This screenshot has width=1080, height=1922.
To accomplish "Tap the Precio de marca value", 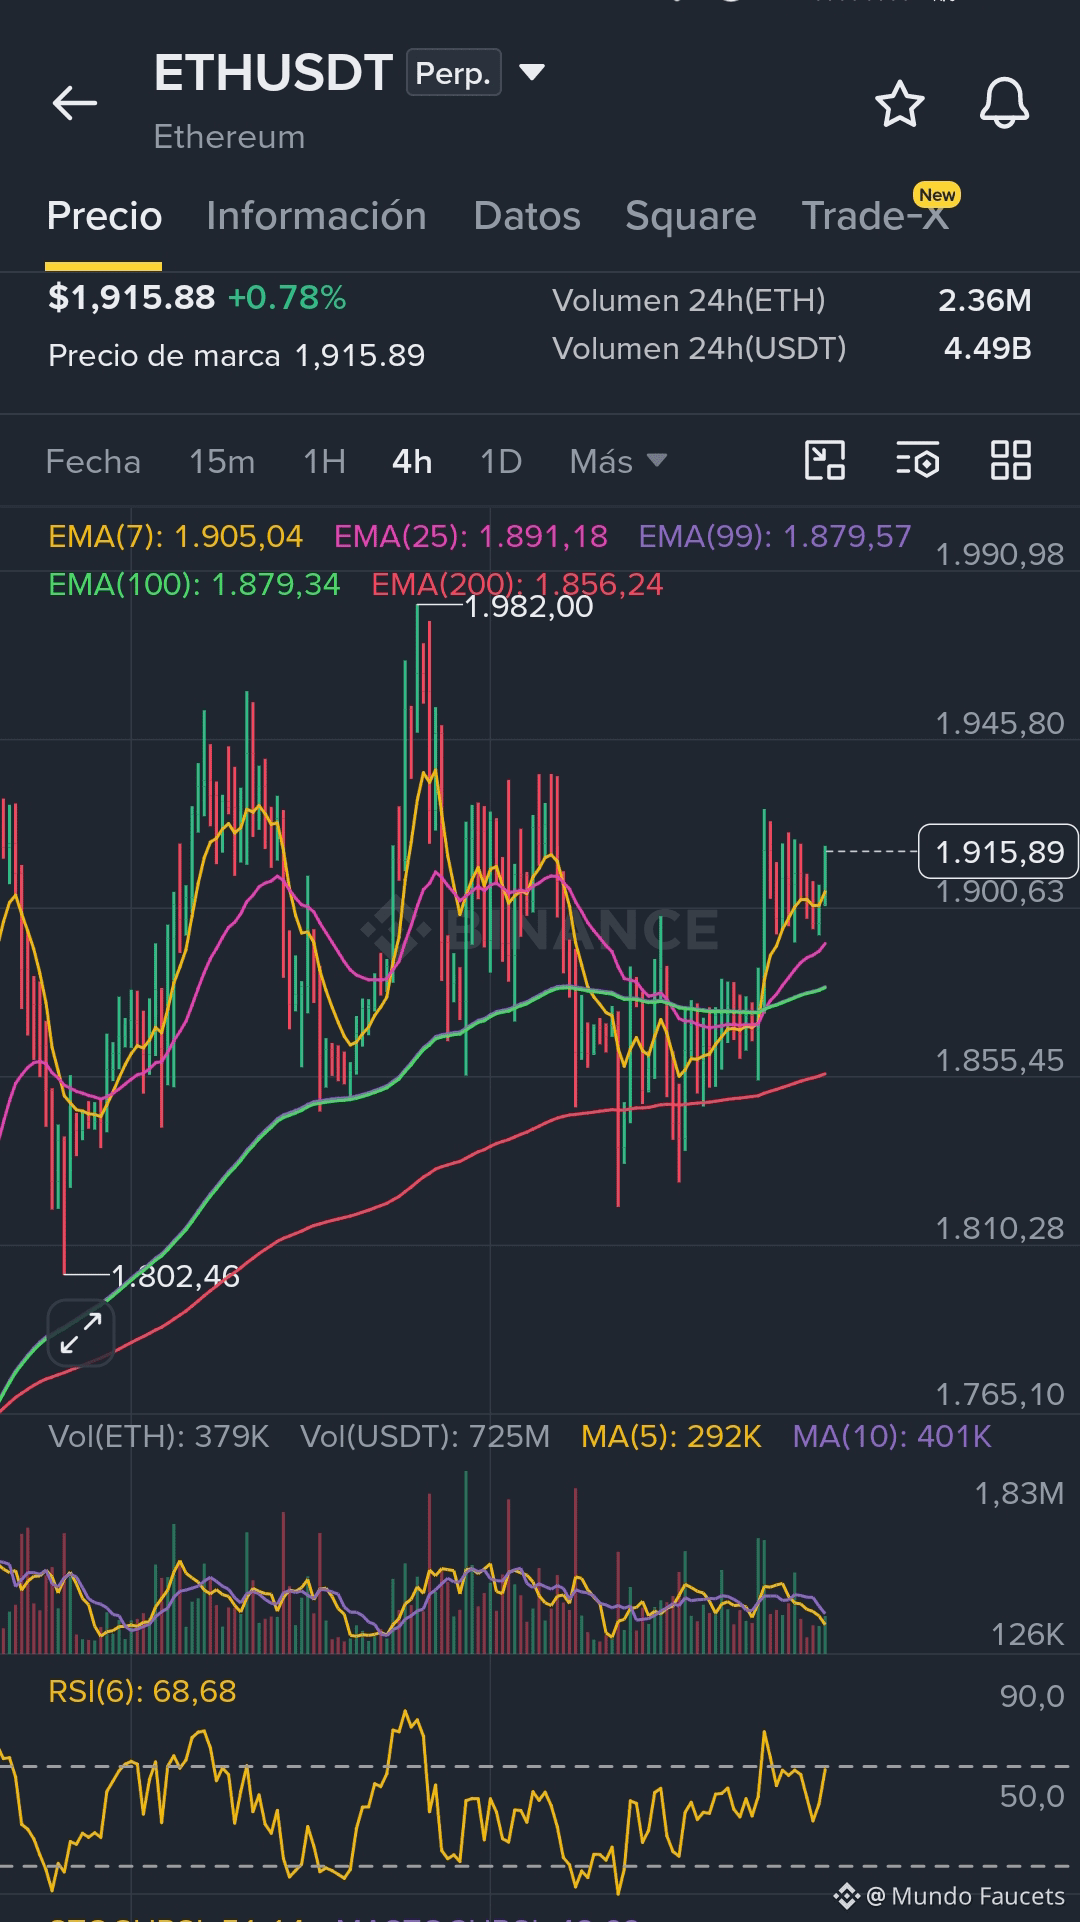I will [360, 356].
